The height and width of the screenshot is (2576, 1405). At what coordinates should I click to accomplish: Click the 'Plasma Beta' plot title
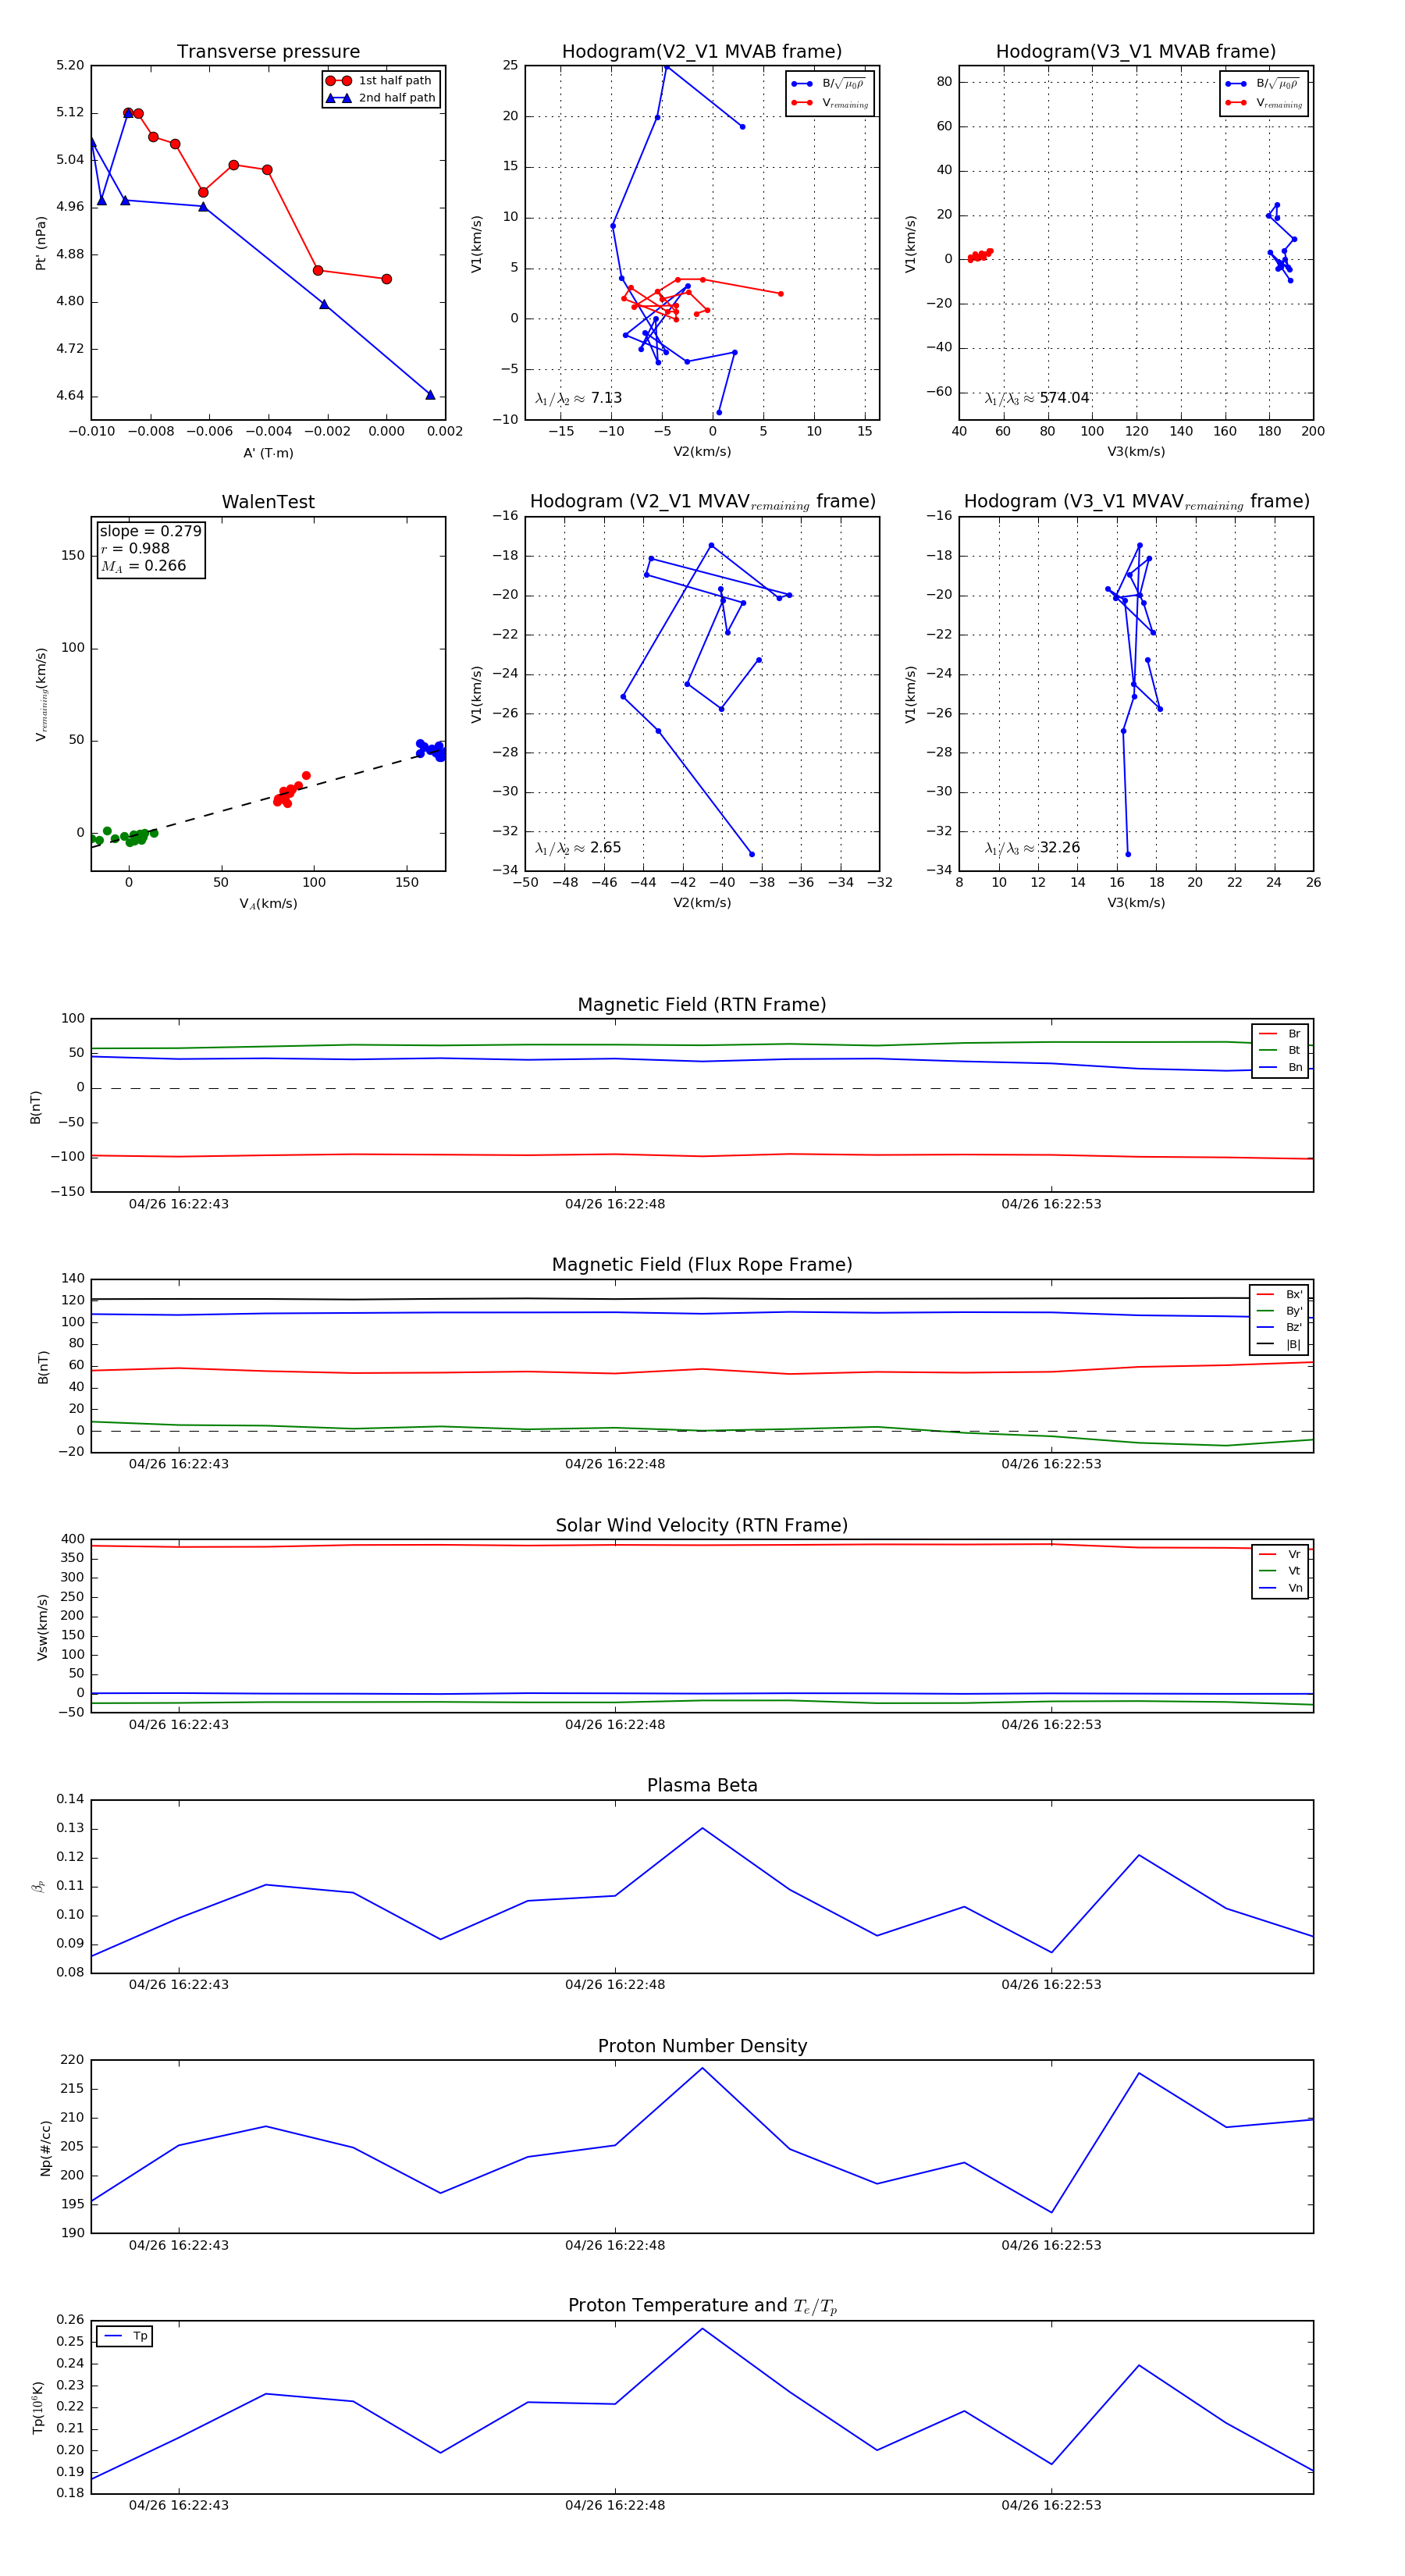coord(702,1786)
